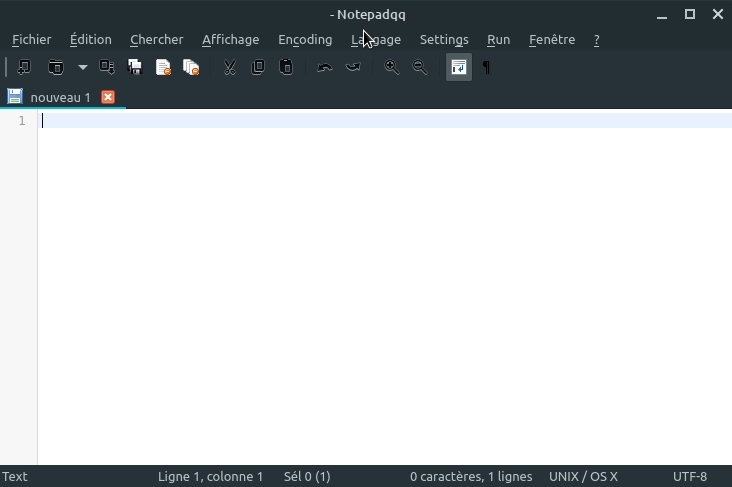
Task: Close the nouveau 1 tab
Action: 108,97
